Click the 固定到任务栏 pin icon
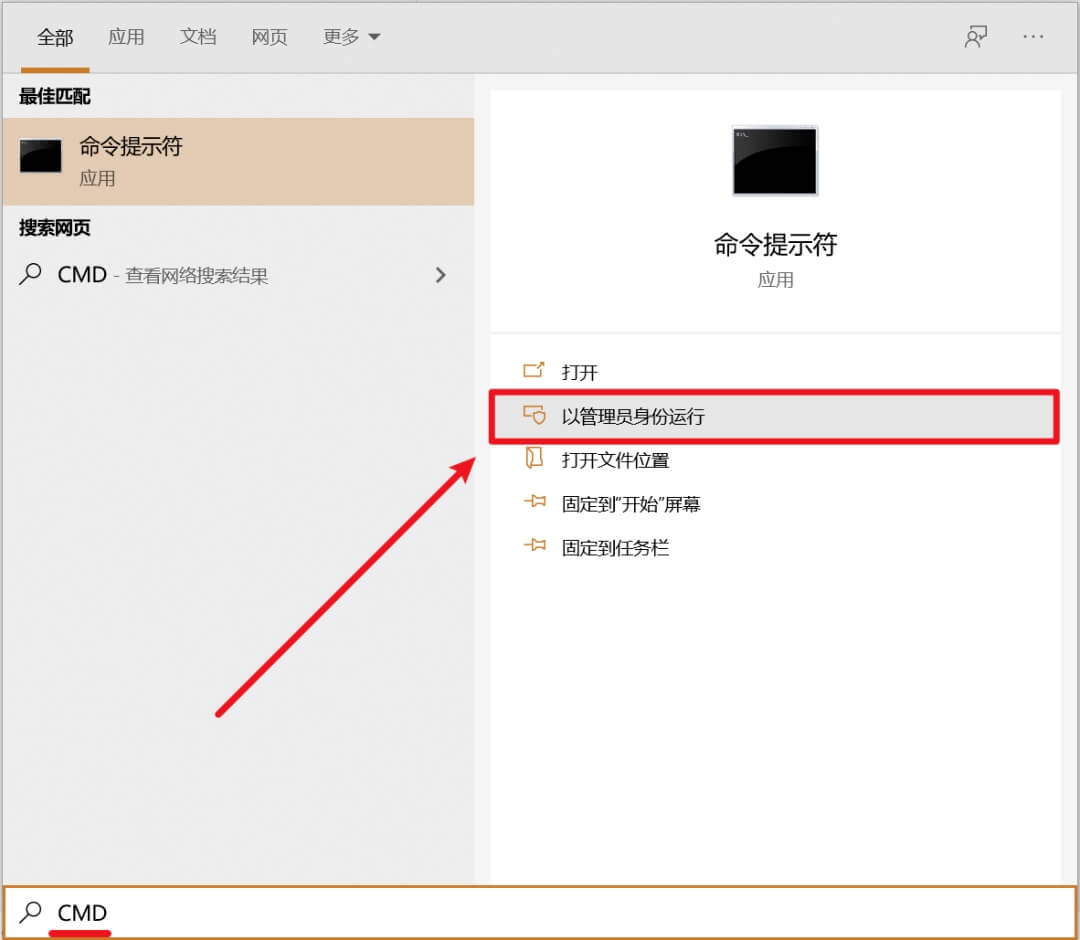Screen dimensions: 1080x940 pyautogui.click(x=535, y=547)
